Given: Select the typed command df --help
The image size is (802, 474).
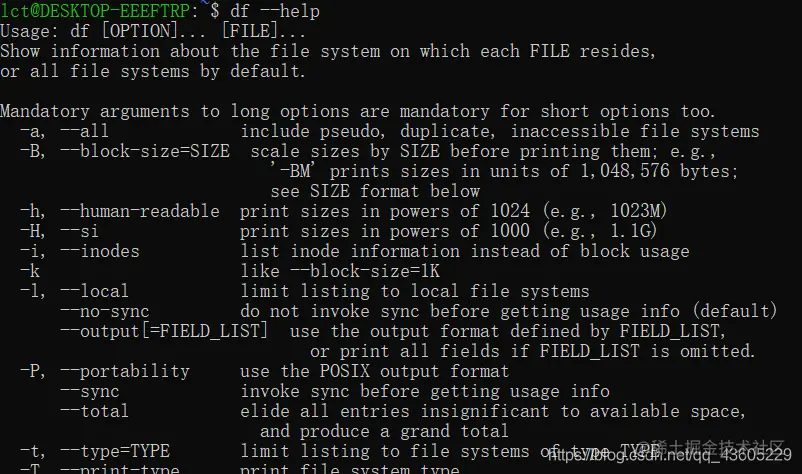Looking at the screenshot, I should pyautogui.click(x=275, y=11).
